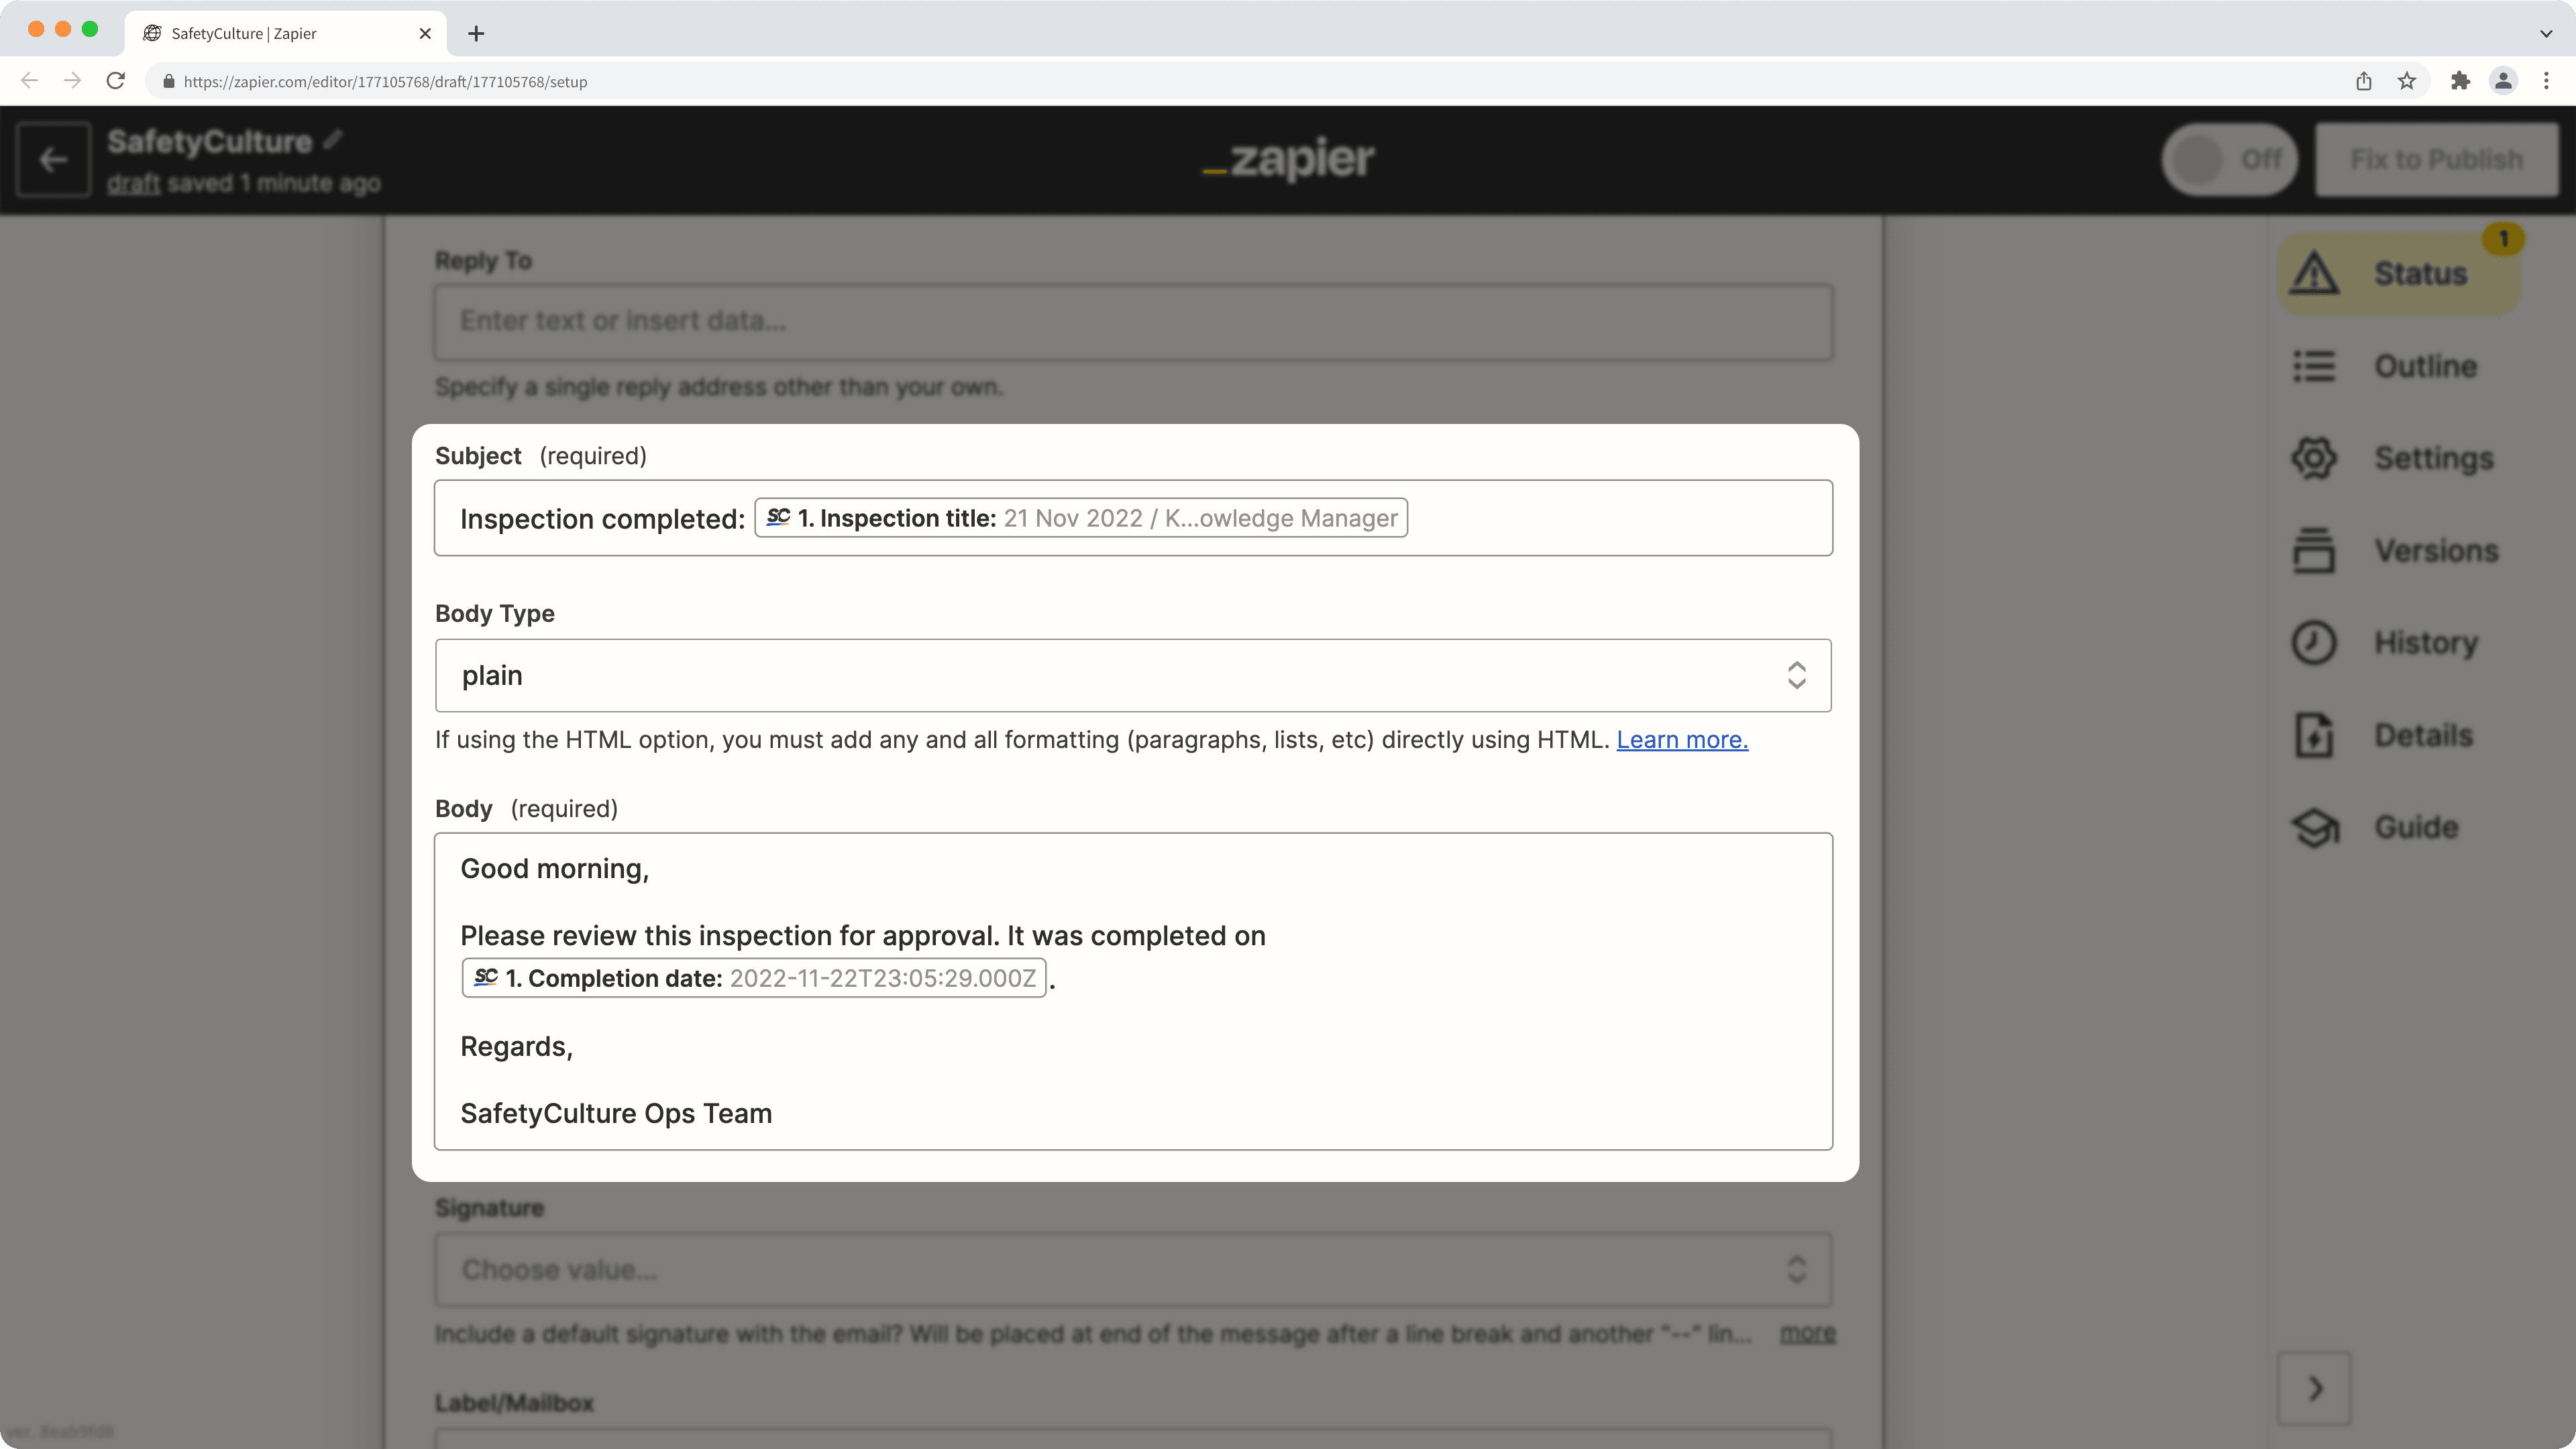Image resolution: width=2576 pixels, height=1449 pixels.
Task: Open browser address bar URL
Action: pyautogui.click(x=386, y=81)
